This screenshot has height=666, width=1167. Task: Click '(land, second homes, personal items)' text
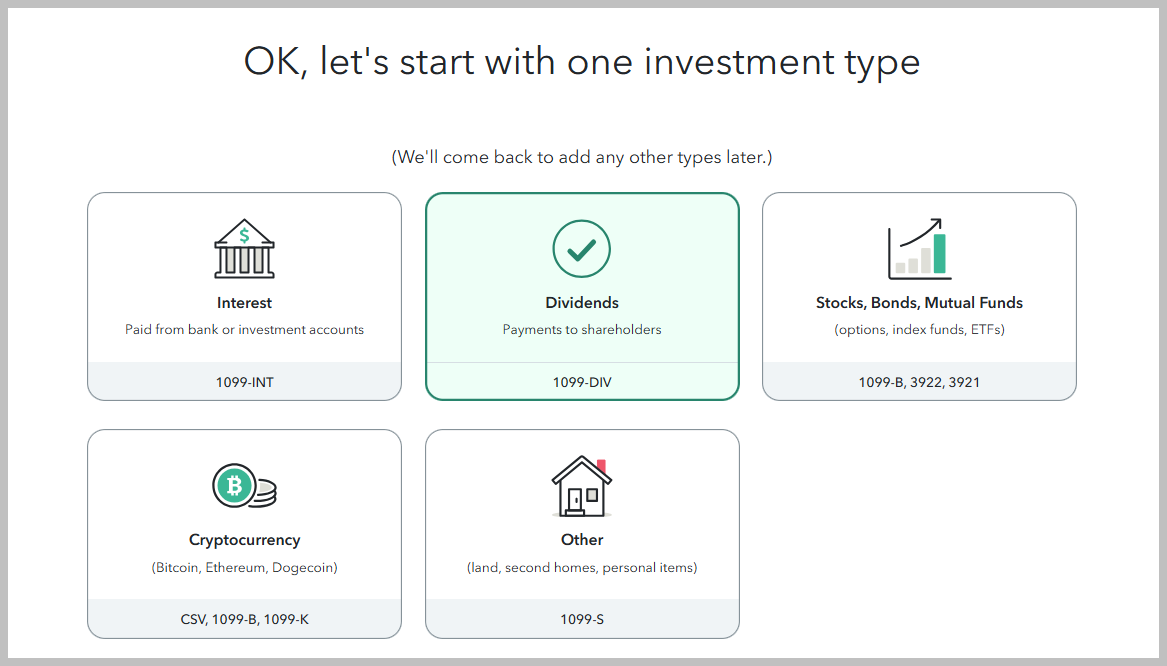pyautogui.click(x=582, y=568)
